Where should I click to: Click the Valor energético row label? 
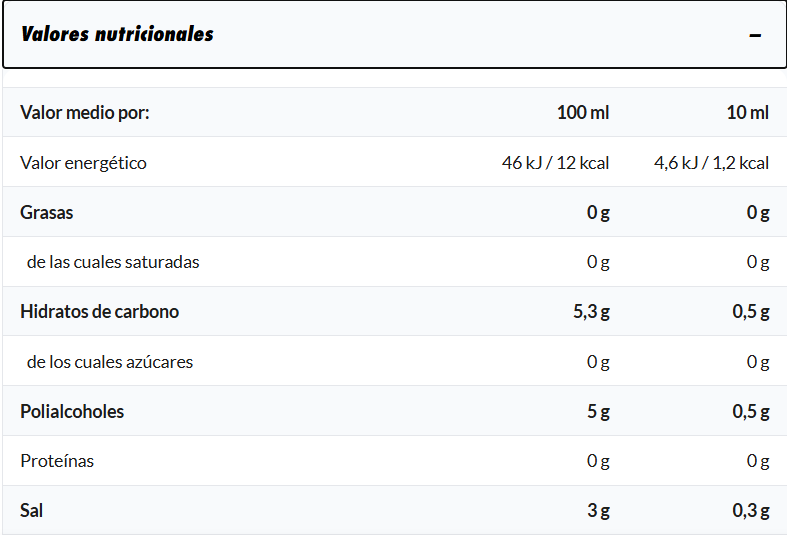[83, 162]
